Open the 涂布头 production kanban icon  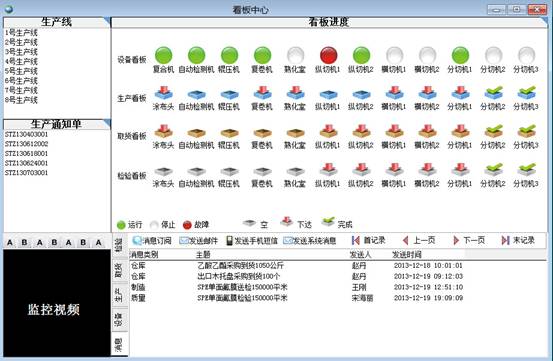[163, 93]
